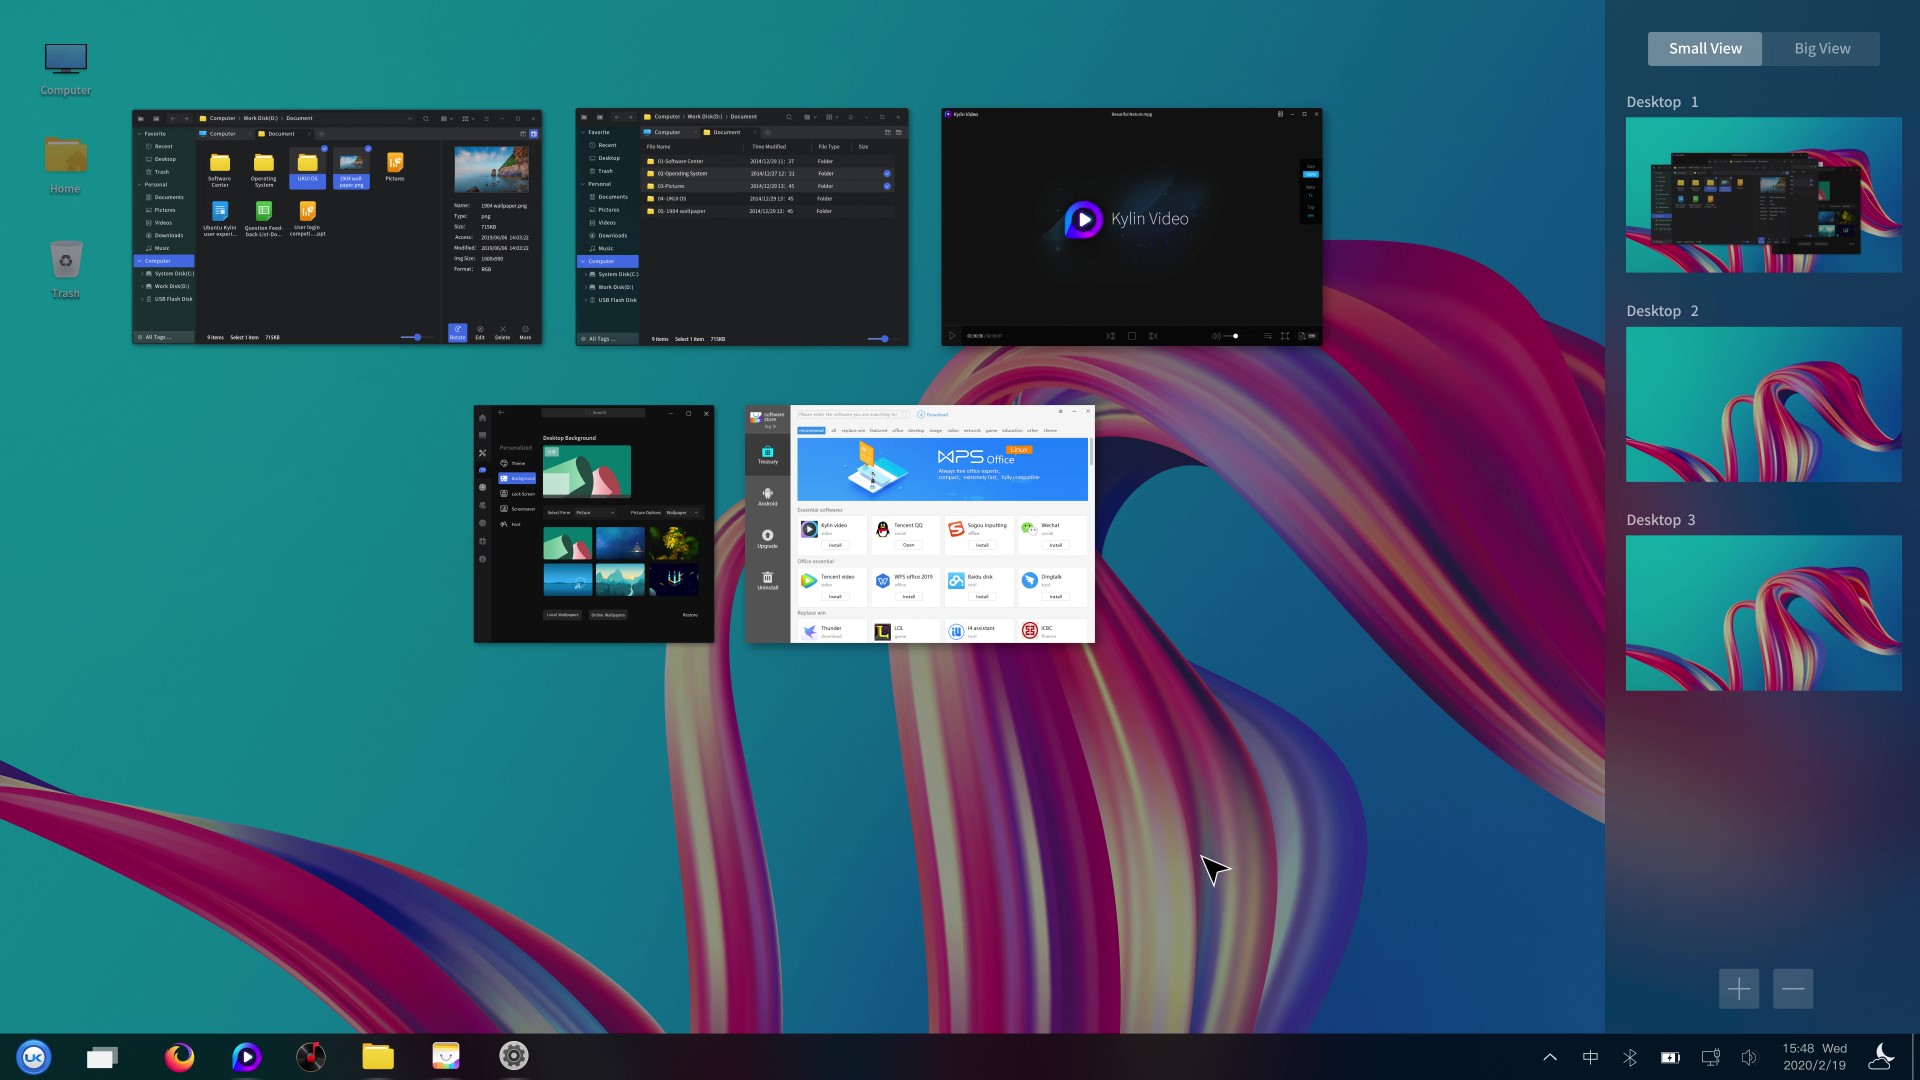Remove a desktop with minus button
The image size is (1920, 1080).
1793,989
